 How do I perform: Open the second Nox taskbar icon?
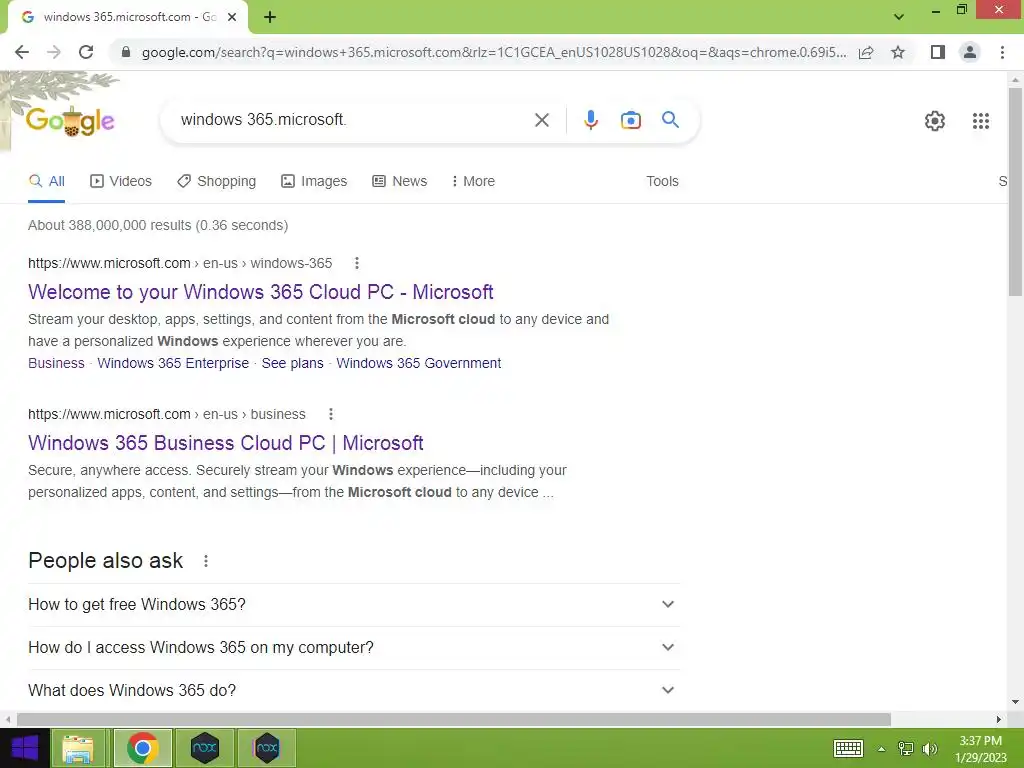point(266,748)
